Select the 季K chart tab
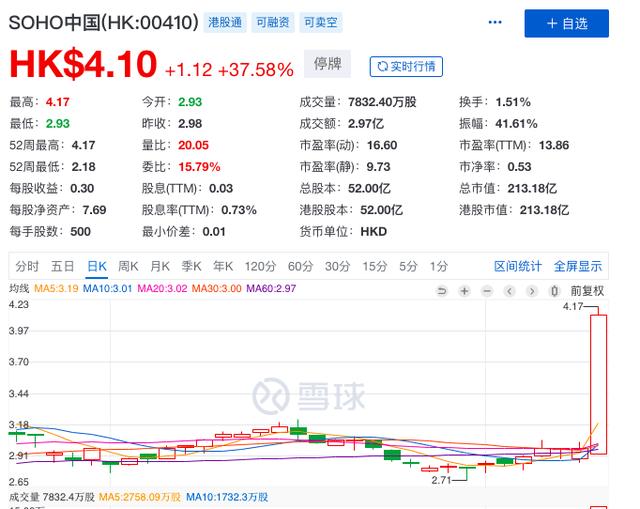The image size is (640, 509). coord(191,267)
